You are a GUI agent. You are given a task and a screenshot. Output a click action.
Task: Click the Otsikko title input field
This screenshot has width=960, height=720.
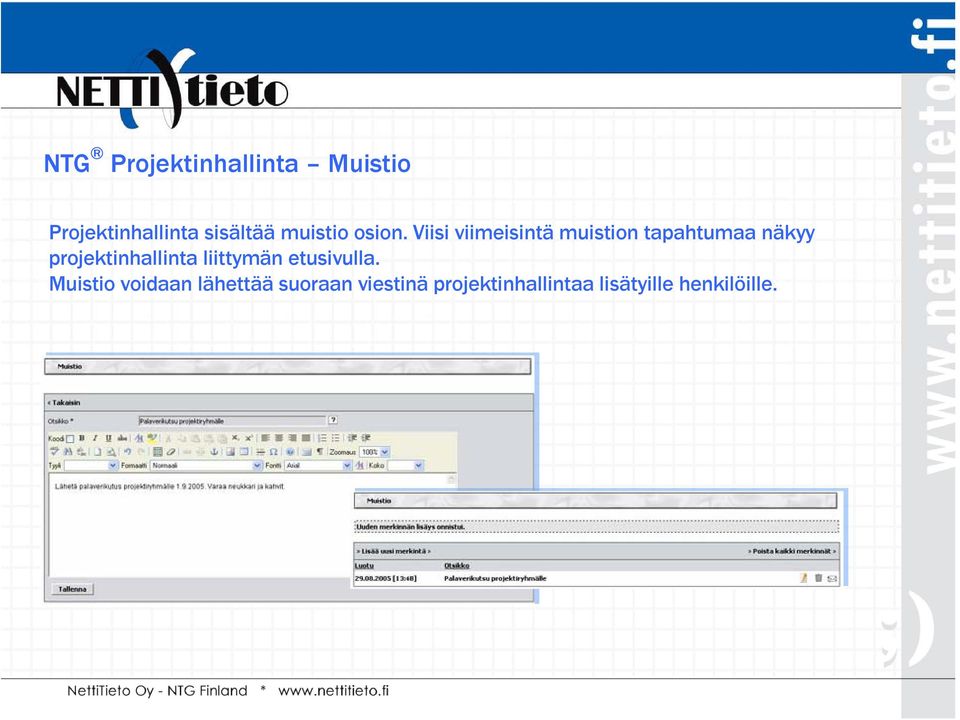click(232, 421)
